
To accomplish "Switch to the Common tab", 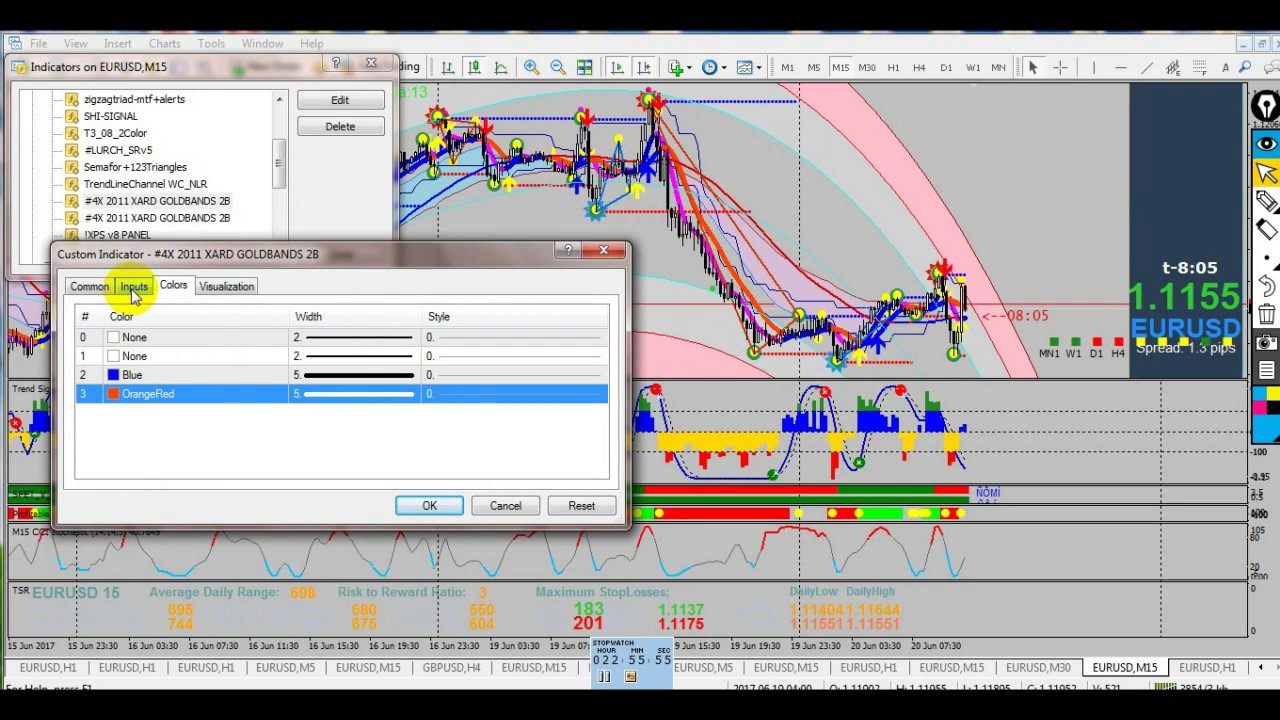I will pos(89,287).
